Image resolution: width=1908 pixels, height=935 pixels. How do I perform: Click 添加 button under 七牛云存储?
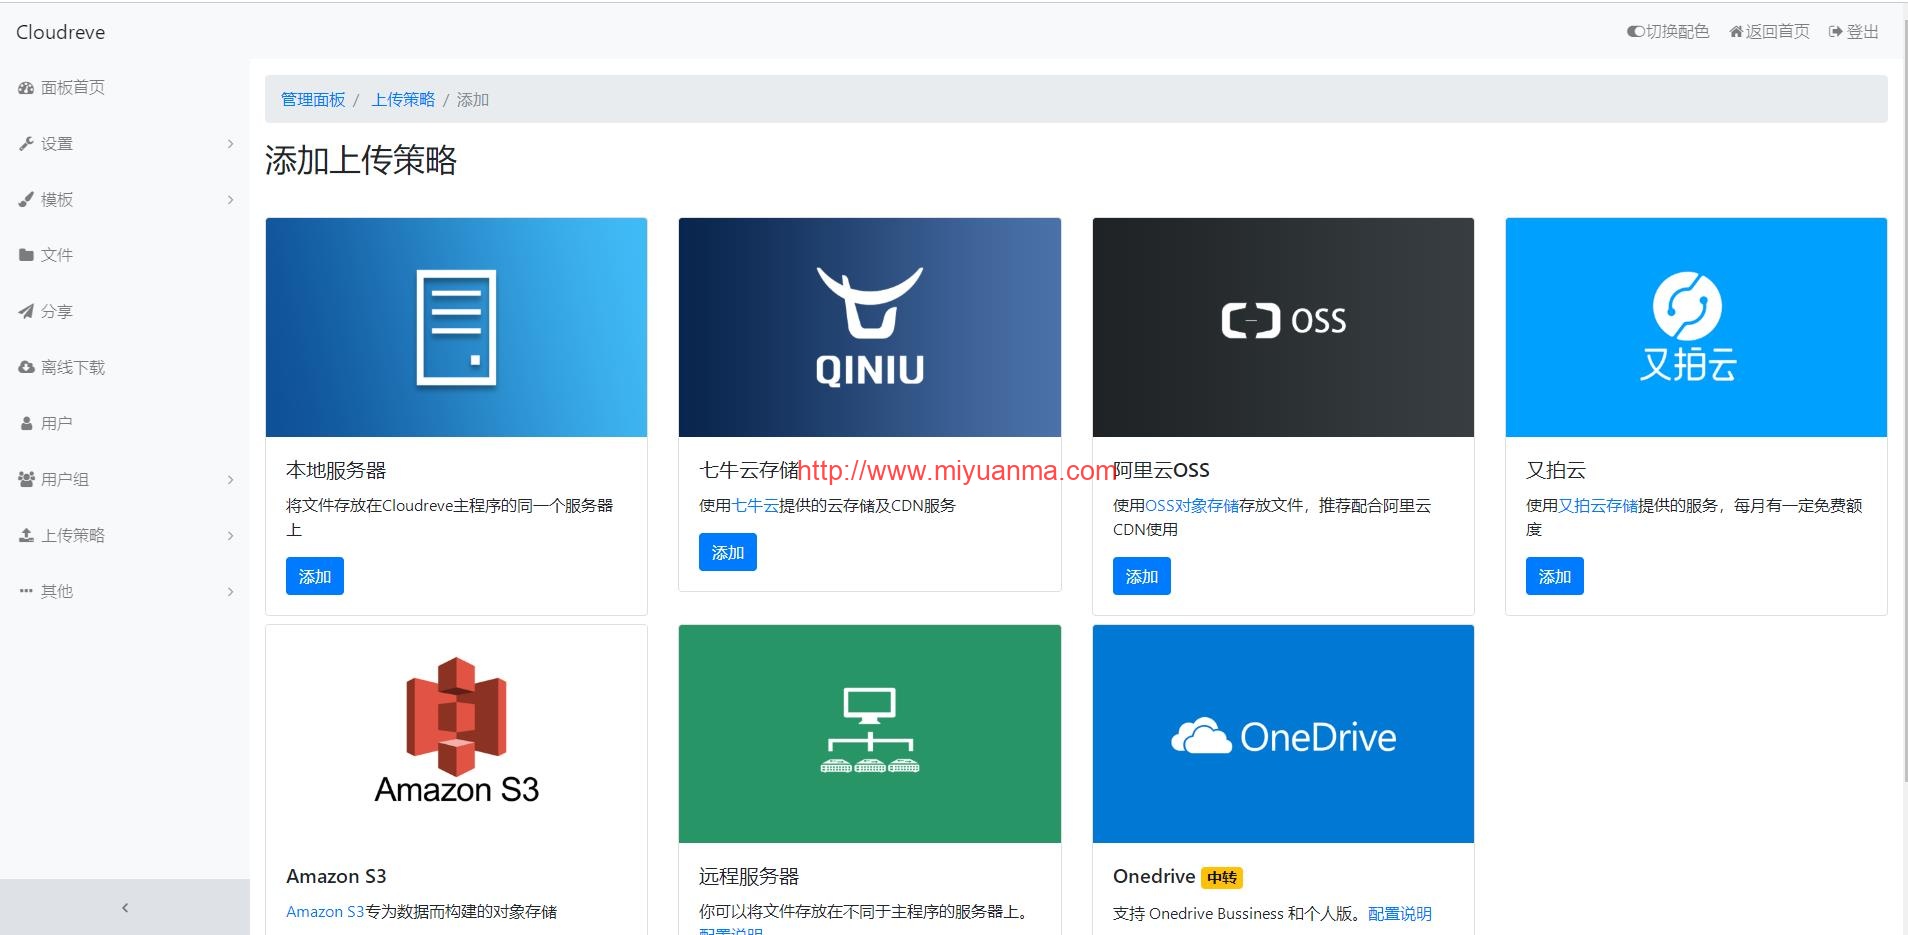pyautogui.click(x=728, y=552)
